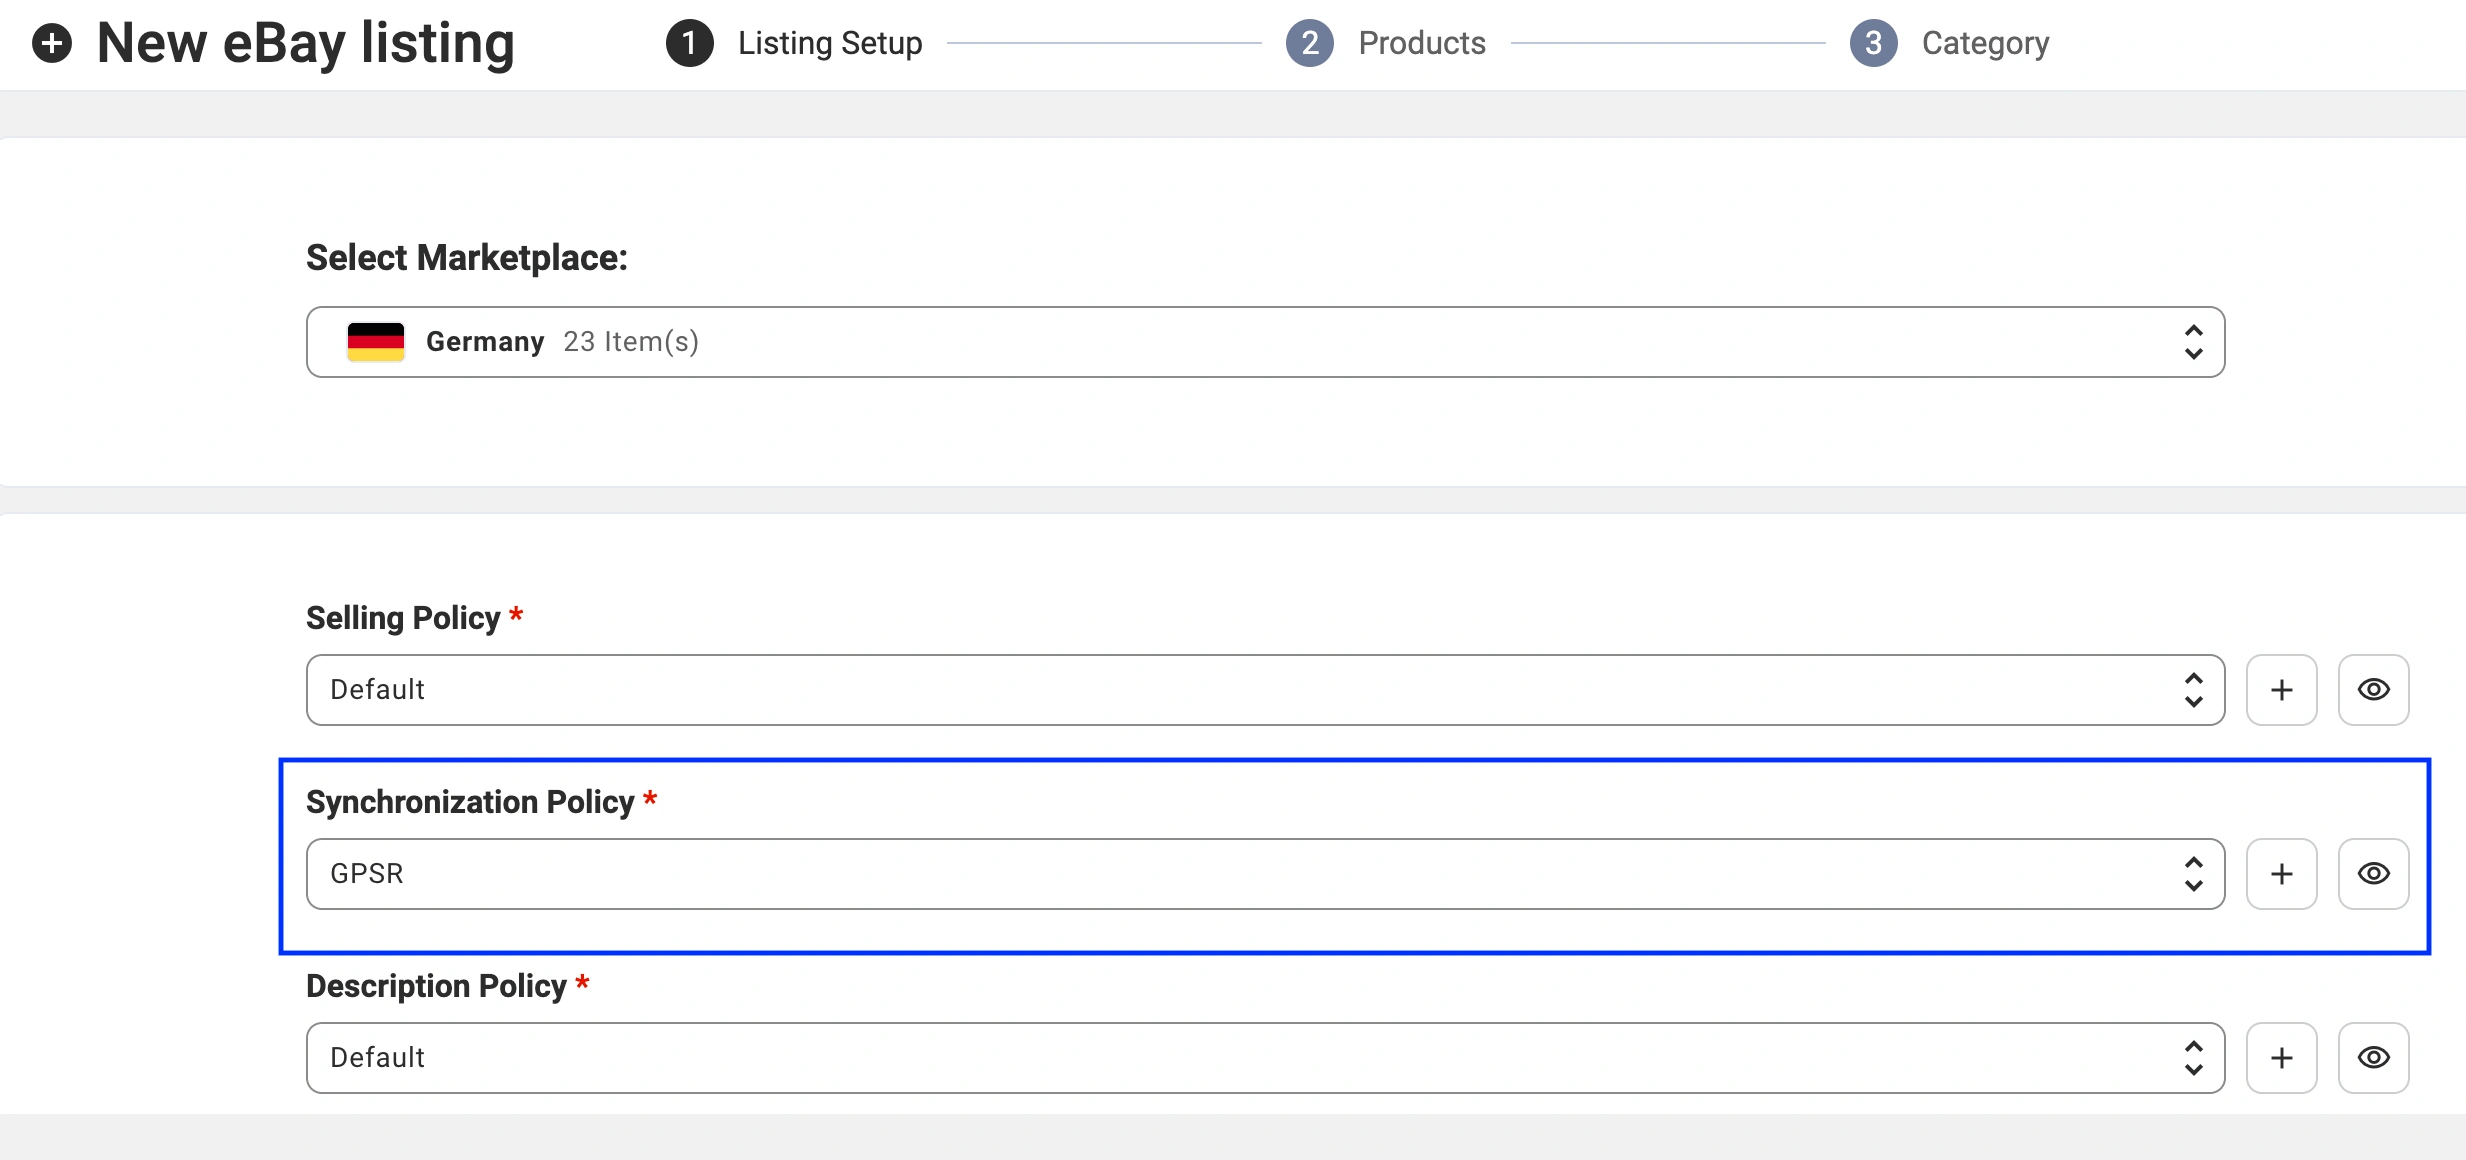Click step 2 circle for Products

tap(1310, 43)
